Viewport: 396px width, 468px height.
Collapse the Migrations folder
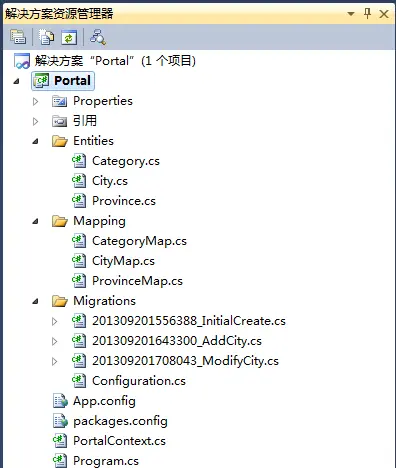click(35, 302)
